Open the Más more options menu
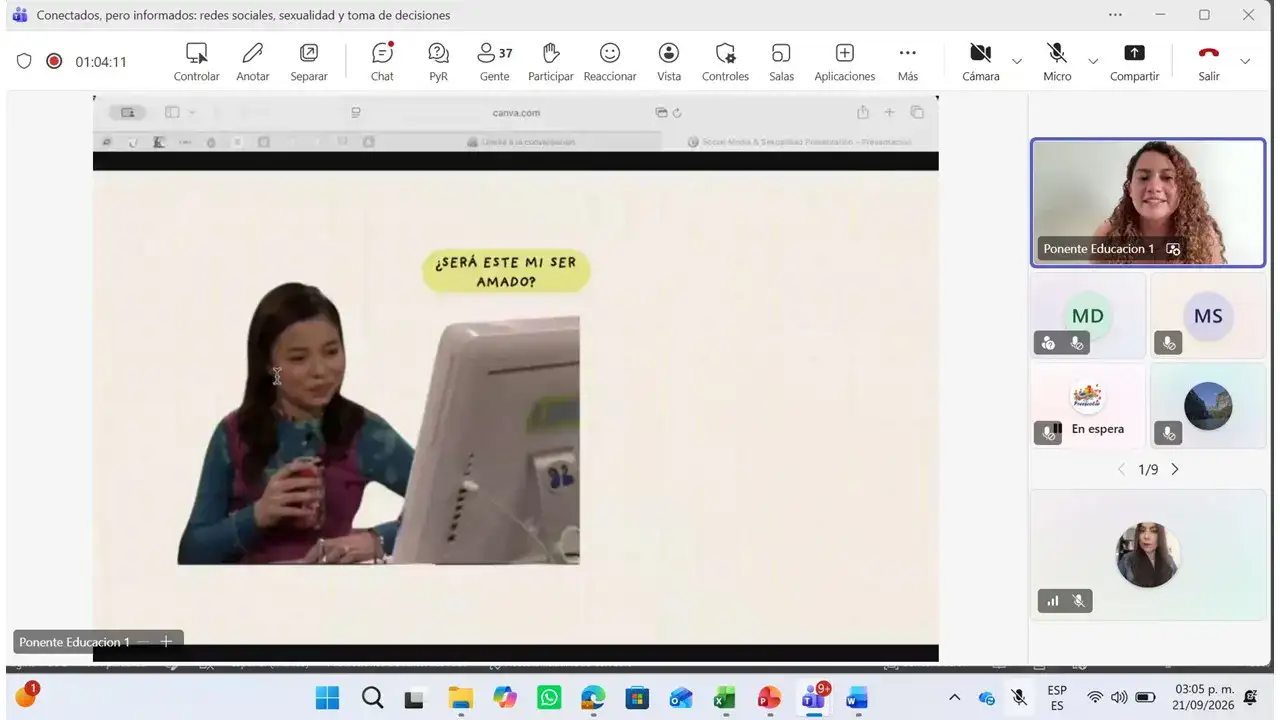Viewport: 1280px width, 720px height. click(907, 62)
